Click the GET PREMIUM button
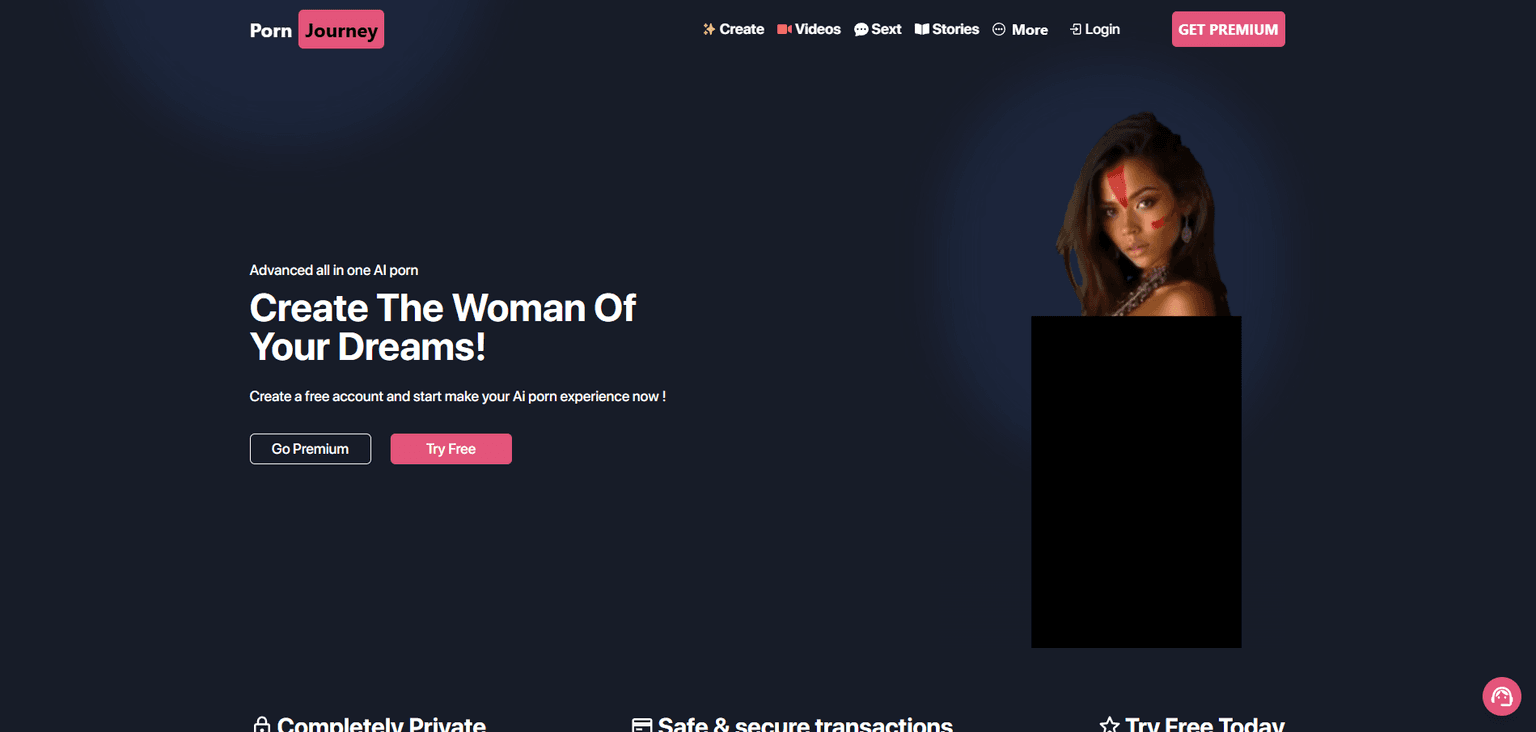Viewport: 1536px width, 732px height. [x=1228, y=29]
